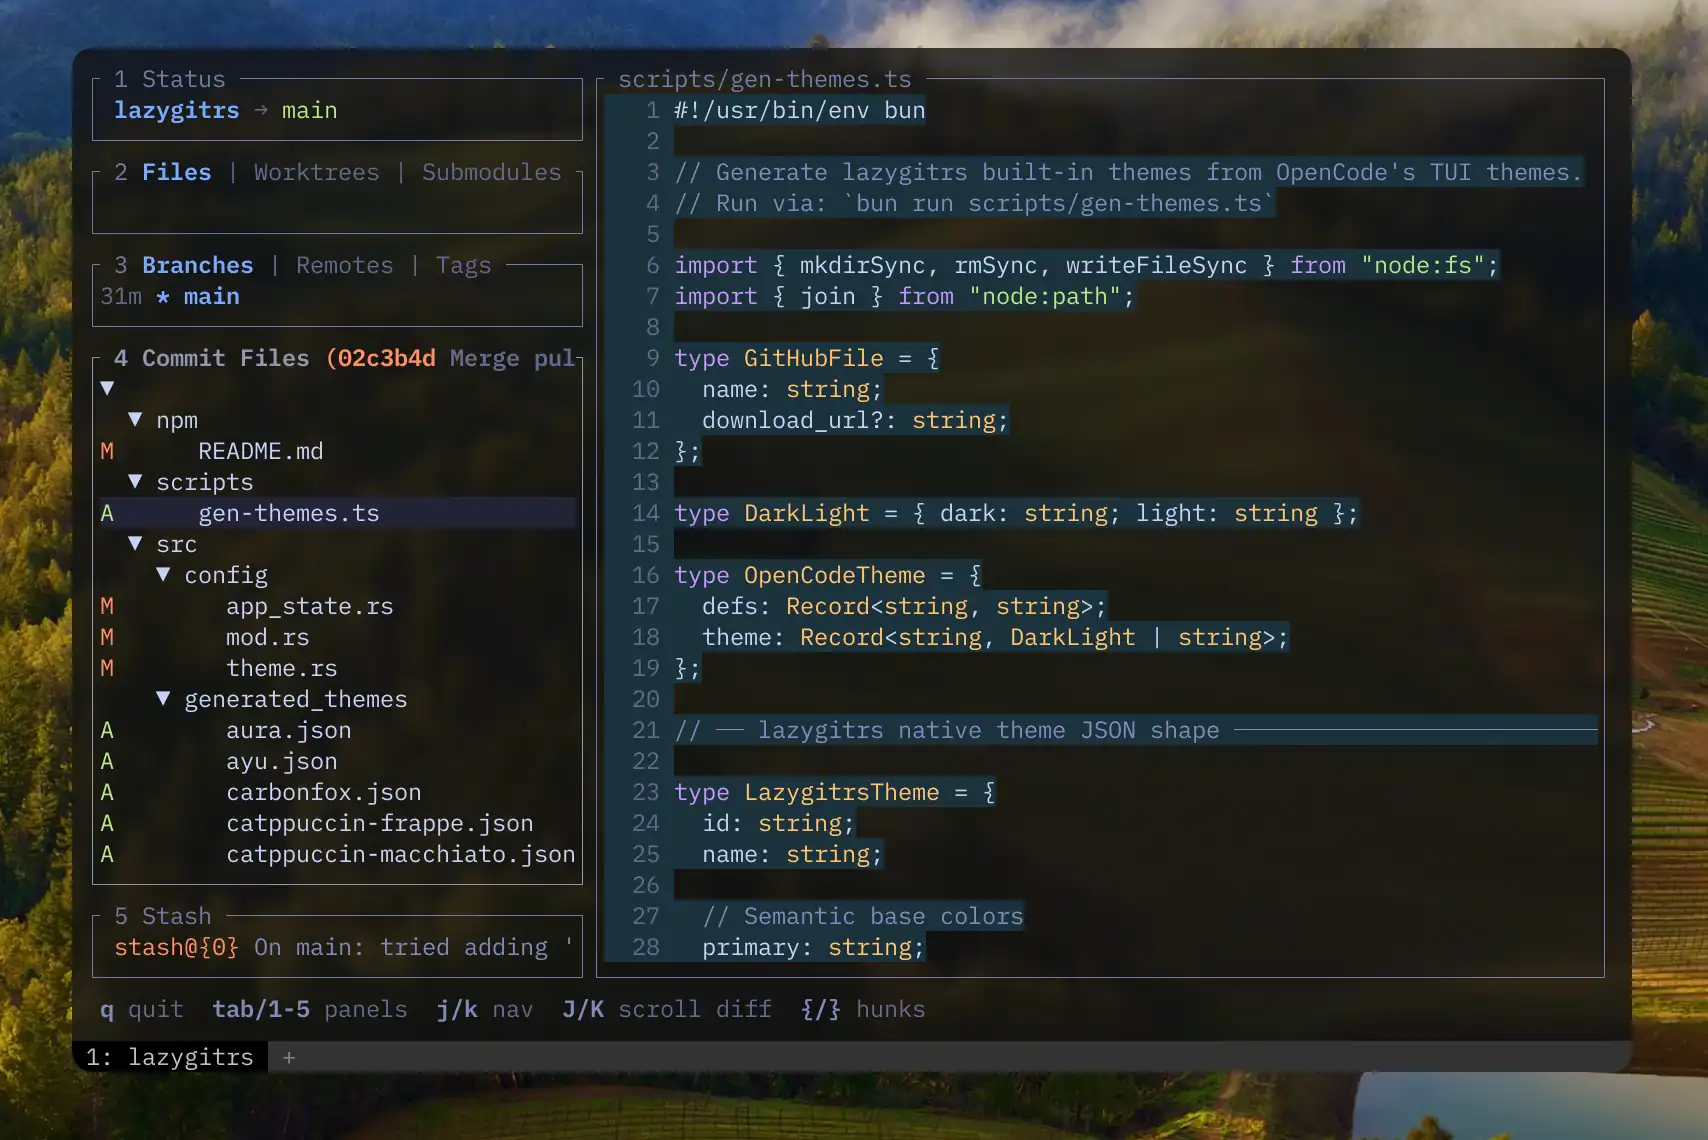
Task: Click the {/} hunks hint
Action: (863, 1009)
